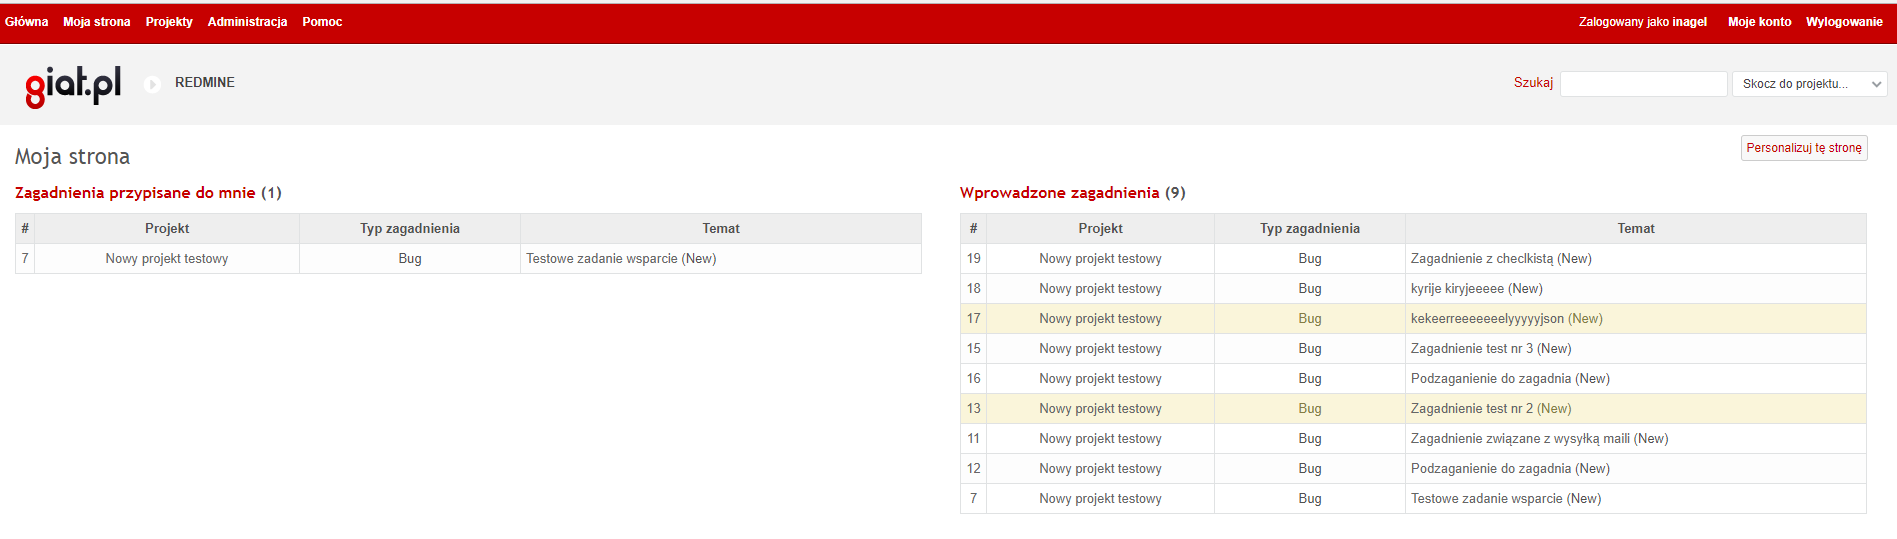Open Nowy projekt testowy in row 17
Image resolution: width=1897 pixels, height=539 pixels.
1100,319
